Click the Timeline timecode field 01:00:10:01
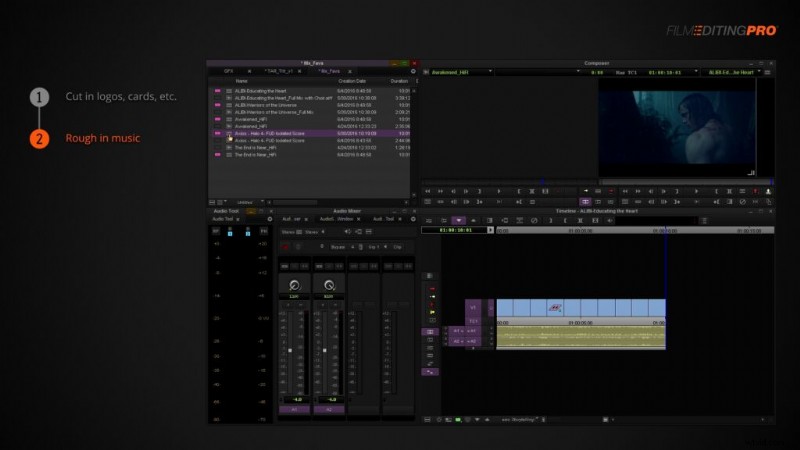This screenshot has height=450, width=800. (x=456, y=230)
